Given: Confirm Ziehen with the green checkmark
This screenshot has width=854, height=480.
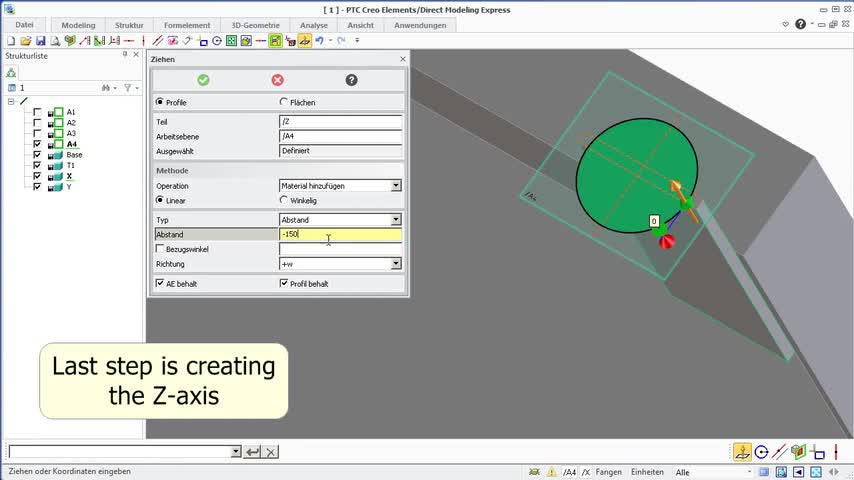Looking at the screenshot, I should 203,80.
